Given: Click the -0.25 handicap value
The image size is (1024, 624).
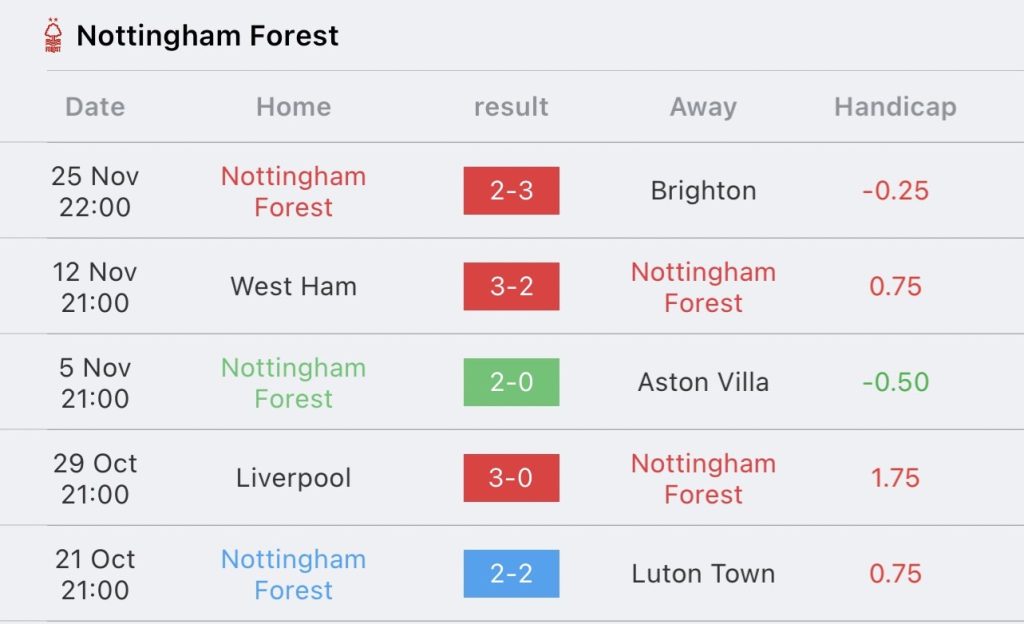Looking at the screenshot, I should click(895, 191).
